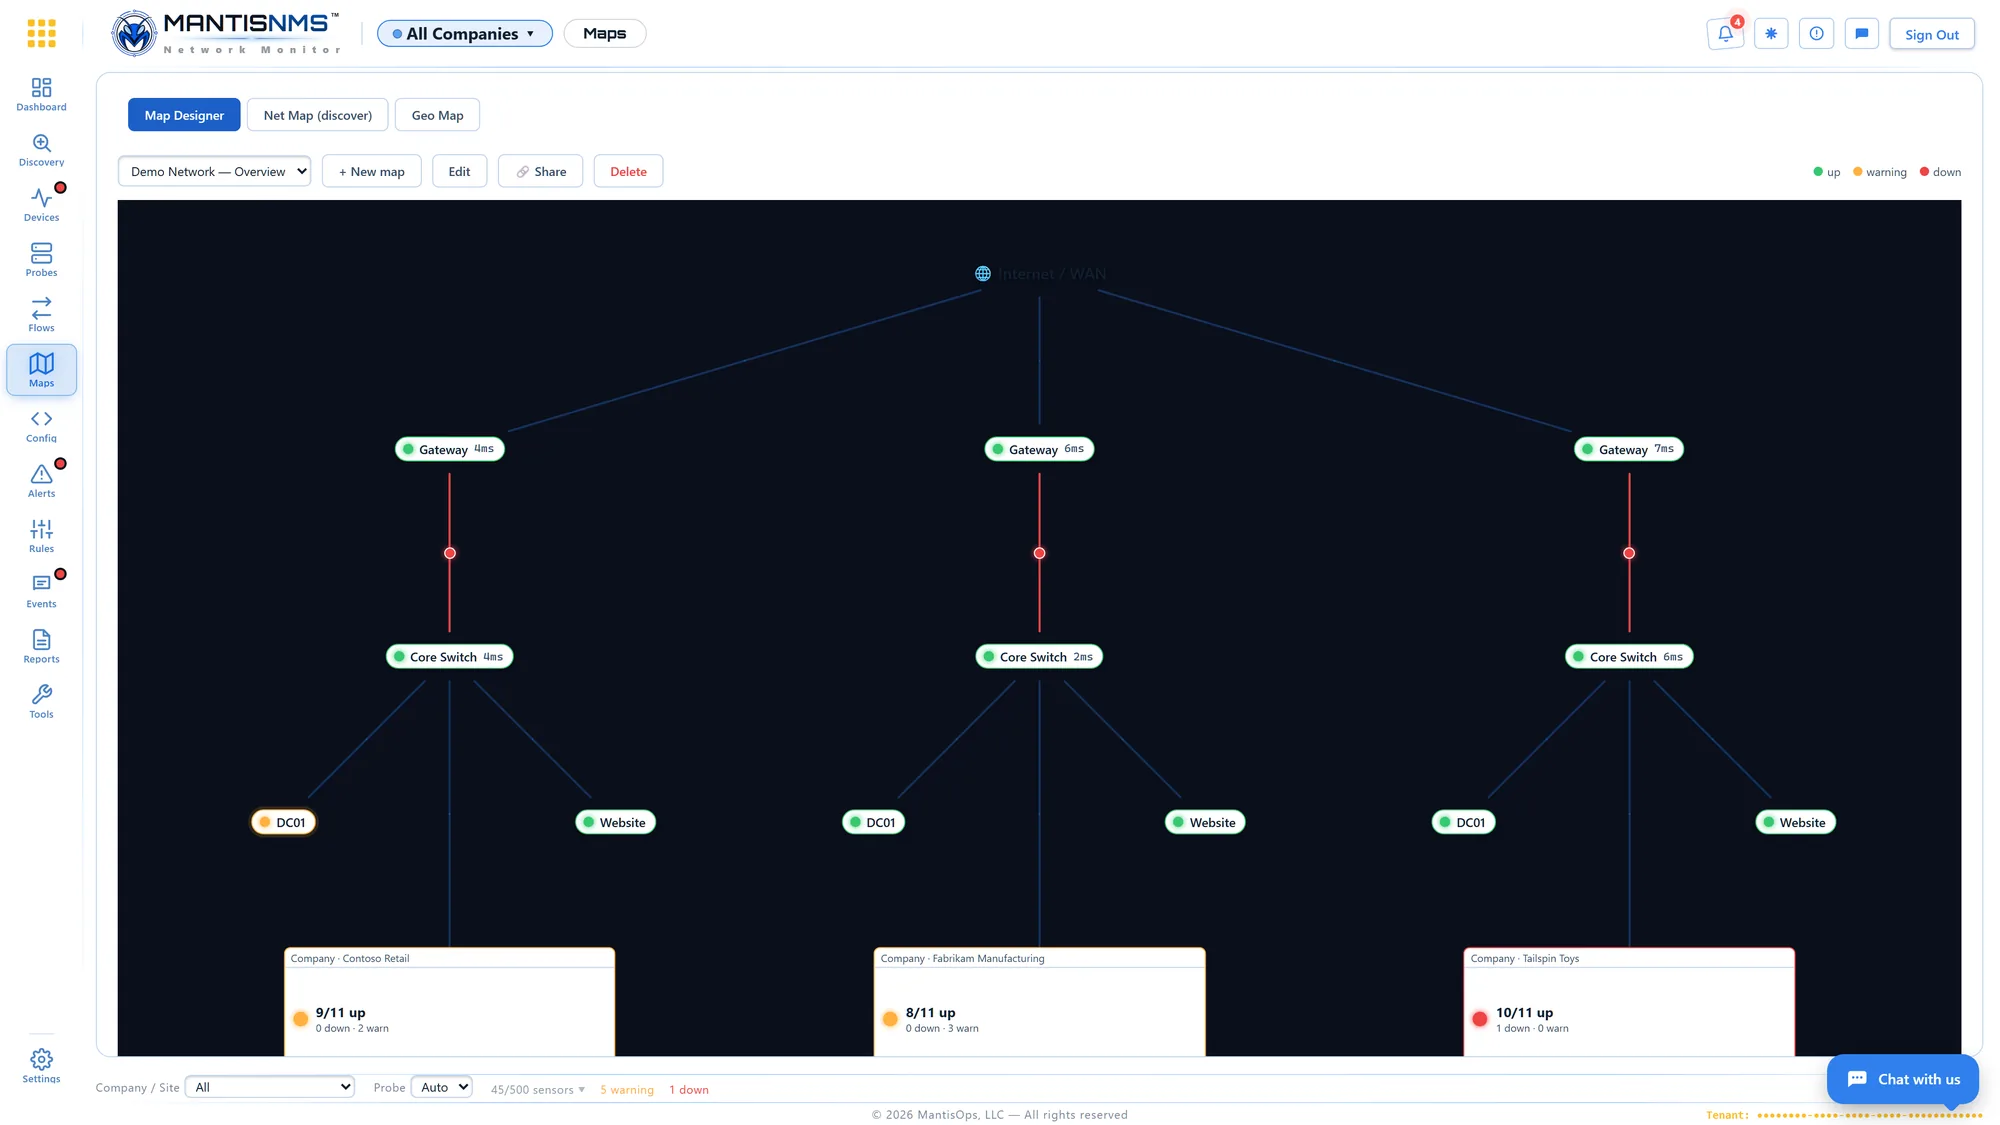Image resolution: width=2000 pixels, height=1125 pixels.
Task: Select the DC01 node under Core Switch 6ms
Action: 1463,822
